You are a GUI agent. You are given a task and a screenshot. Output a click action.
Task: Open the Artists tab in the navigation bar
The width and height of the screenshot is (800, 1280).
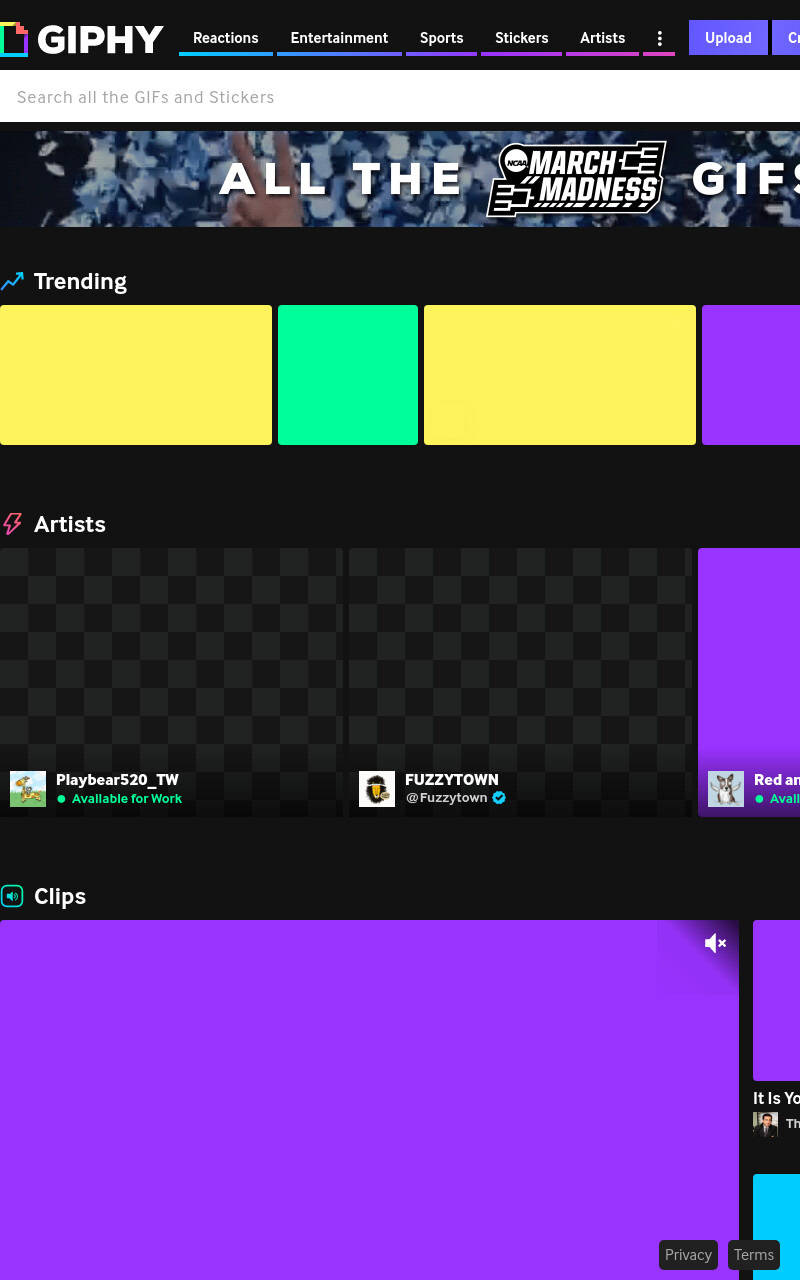[x=603, y=38]
